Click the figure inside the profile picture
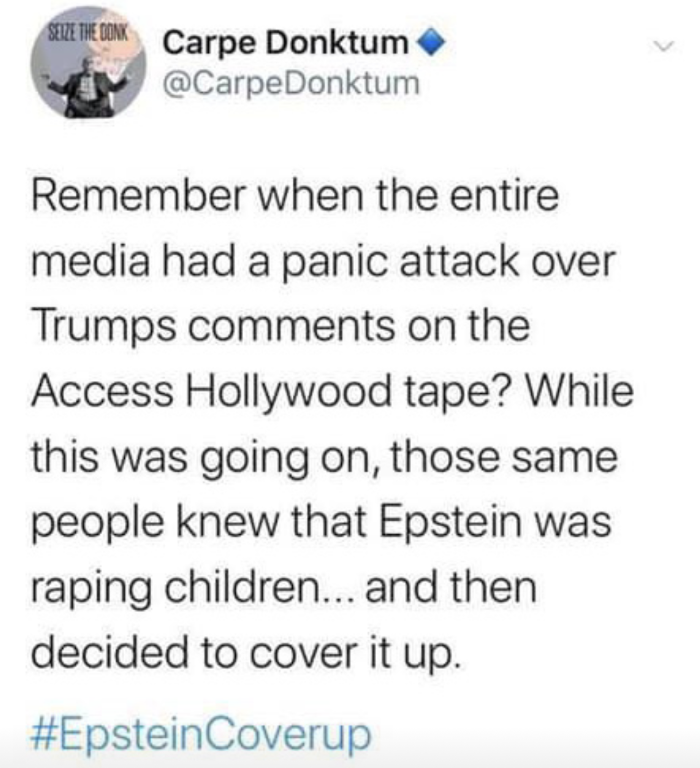The height and width of the screenshot is (768, 700). pyautogui.click(x=88, y=86)
